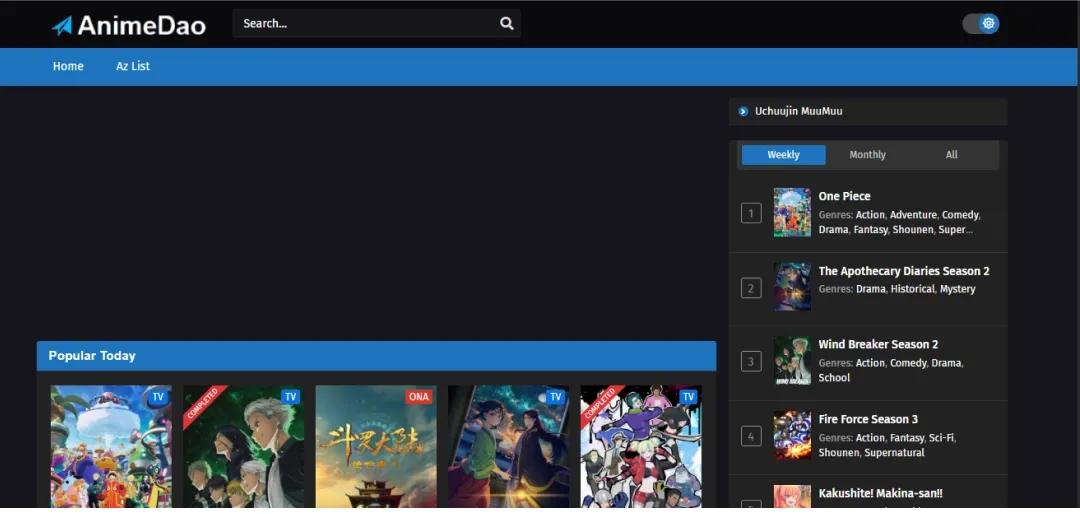
Task: Click the Sci-Fi genre under Fire Force
Action: tap(941, 438)
